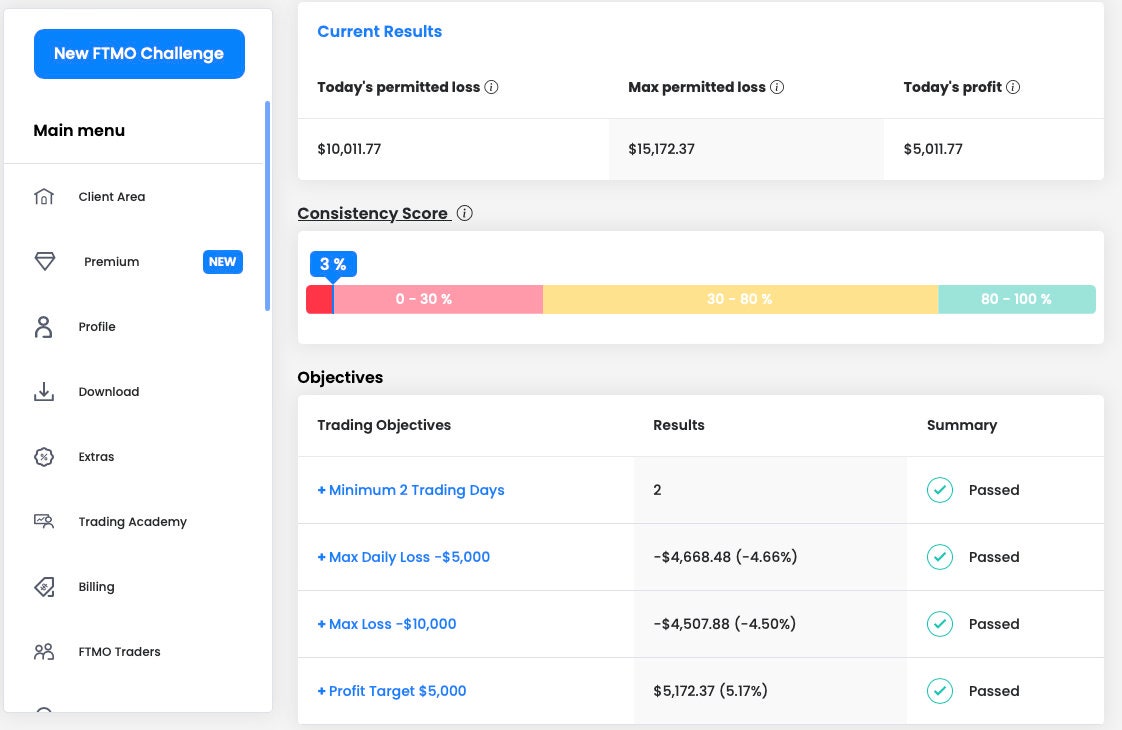Open Trading Academy menu item
Image resolution: width=1122 pixels, height=730 pixels.
pos(134,521)
